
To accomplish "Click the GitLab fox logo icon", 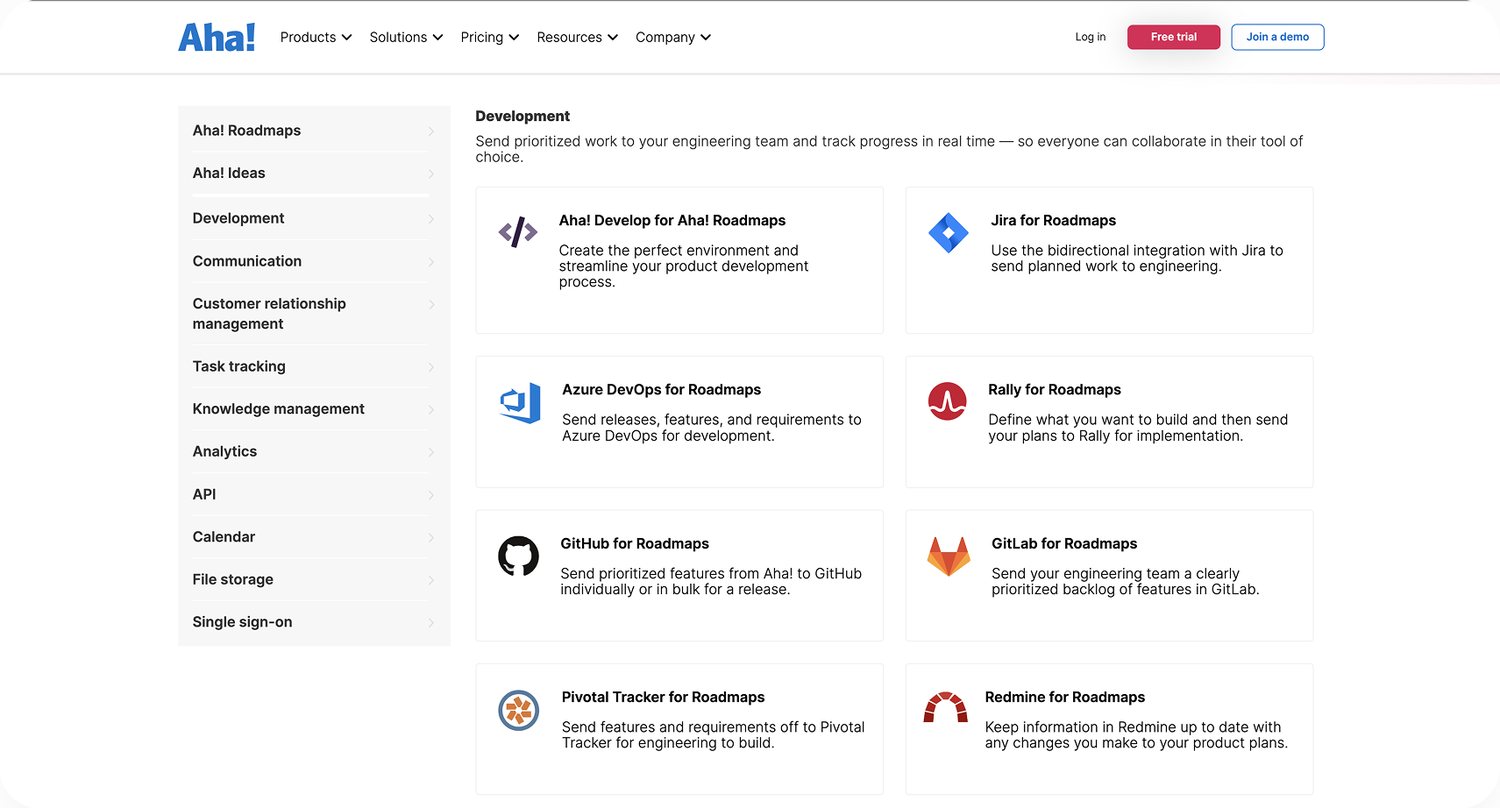I will [948, 557].
